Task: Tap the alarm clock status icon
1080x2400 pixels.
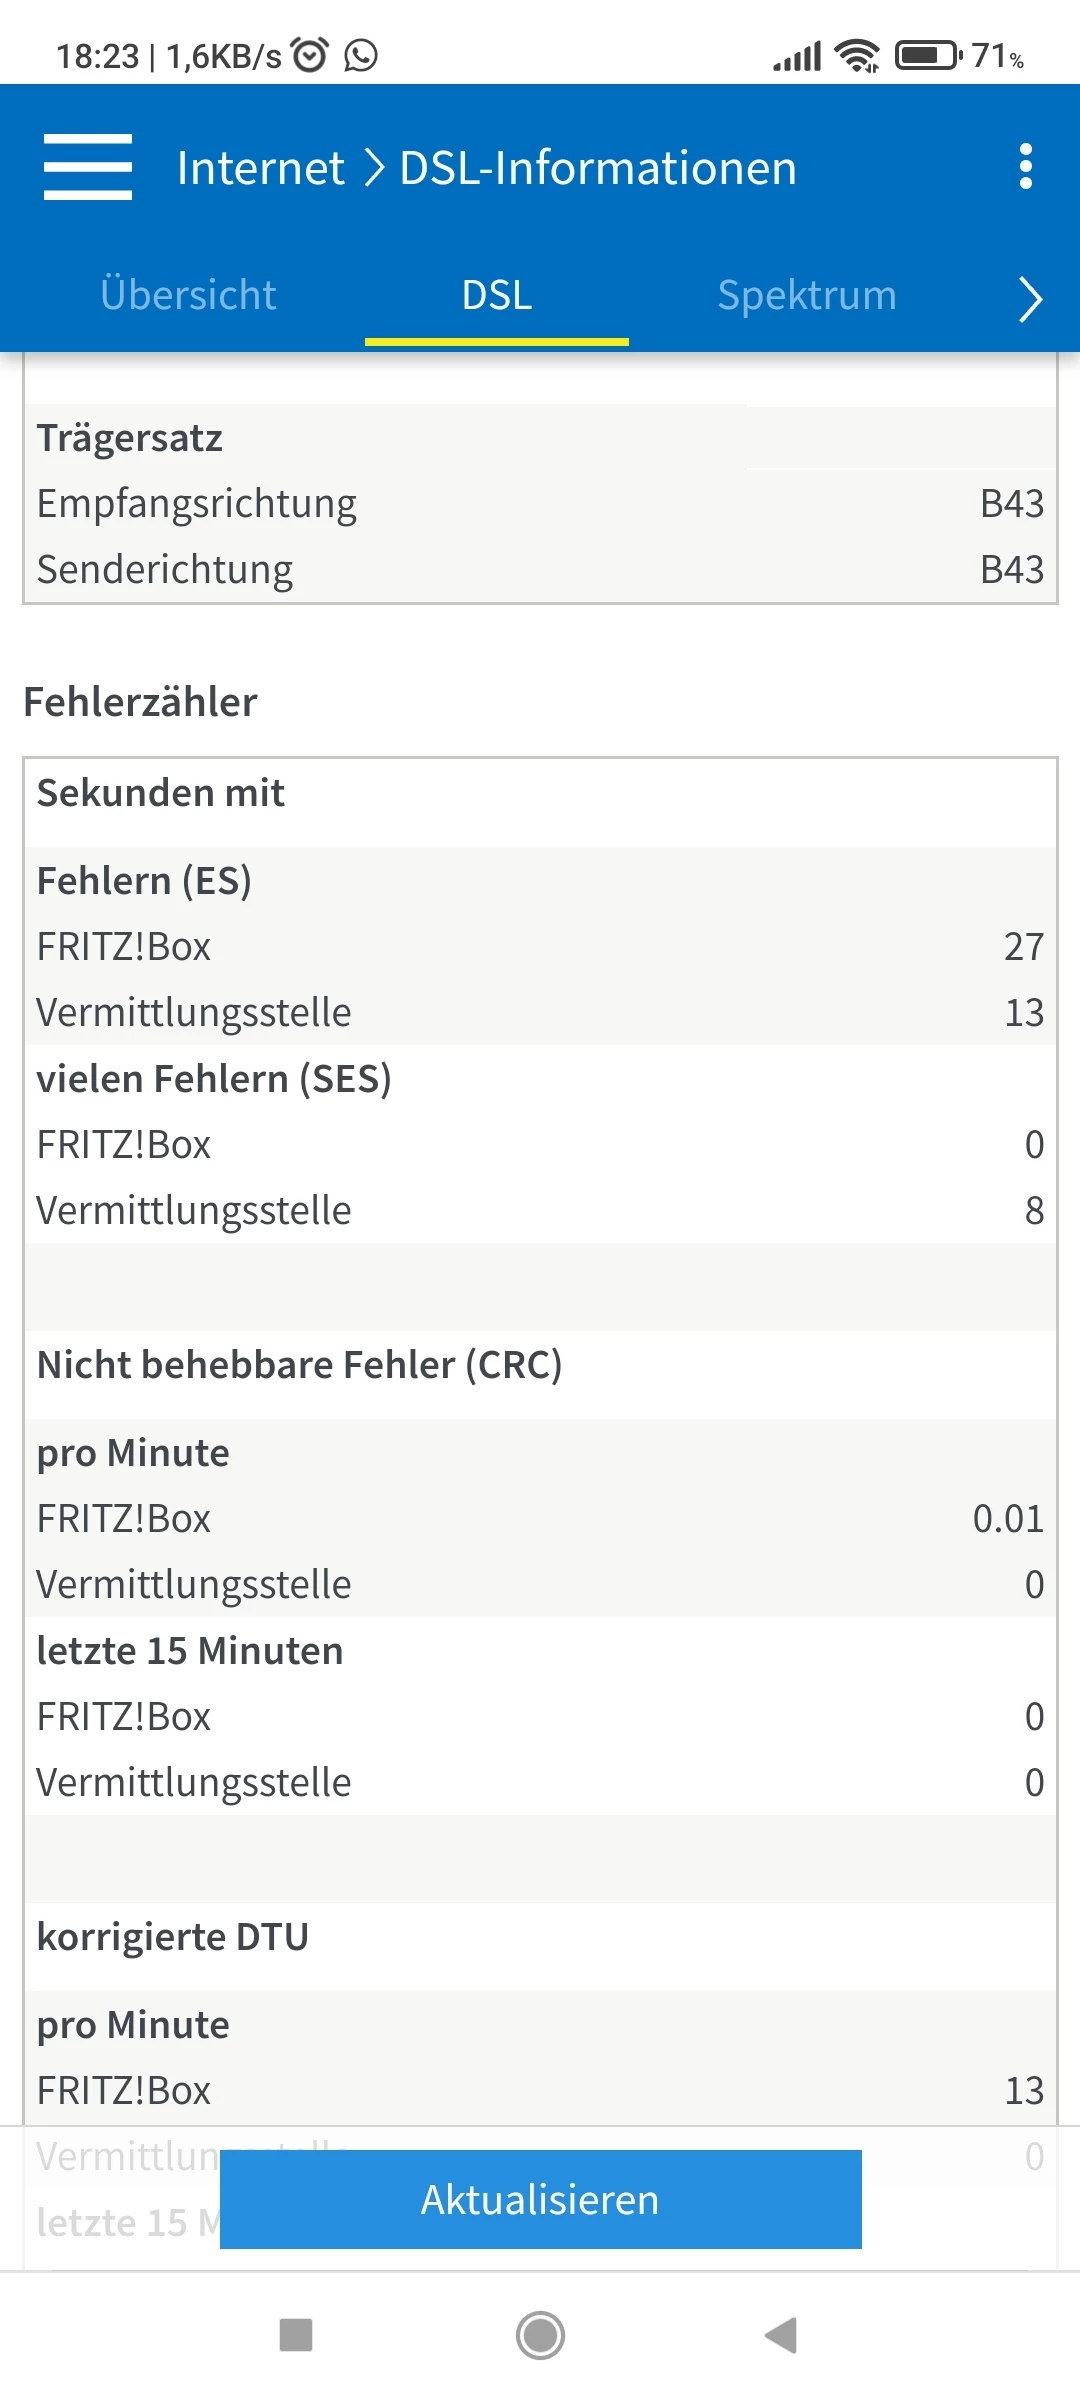Action: [310, 55]
